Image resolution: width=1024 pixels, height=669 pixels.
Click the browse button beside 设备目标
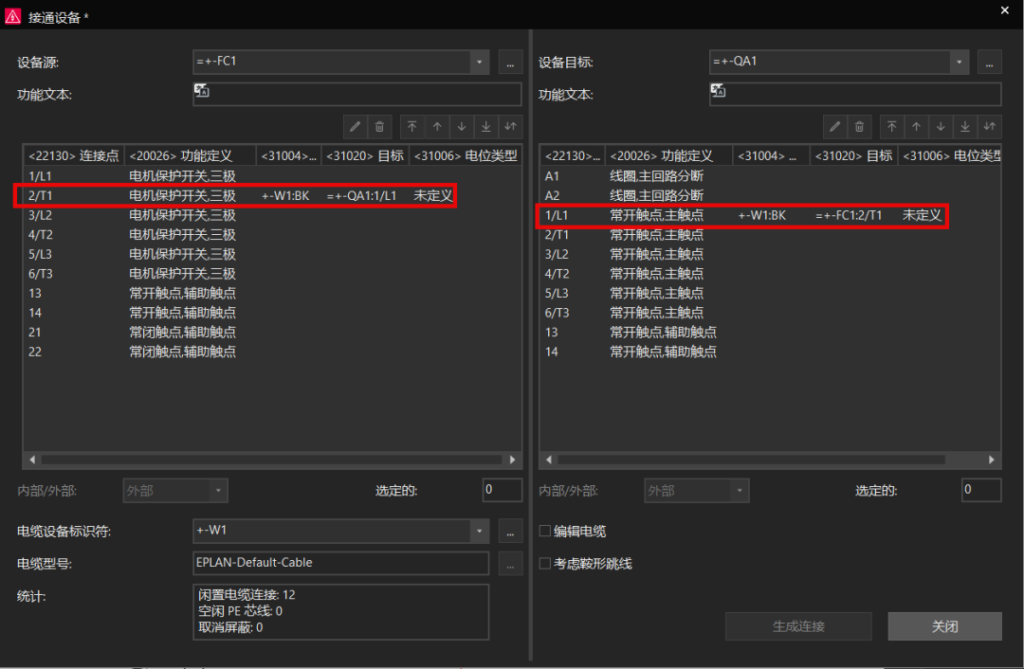point(989,62)
